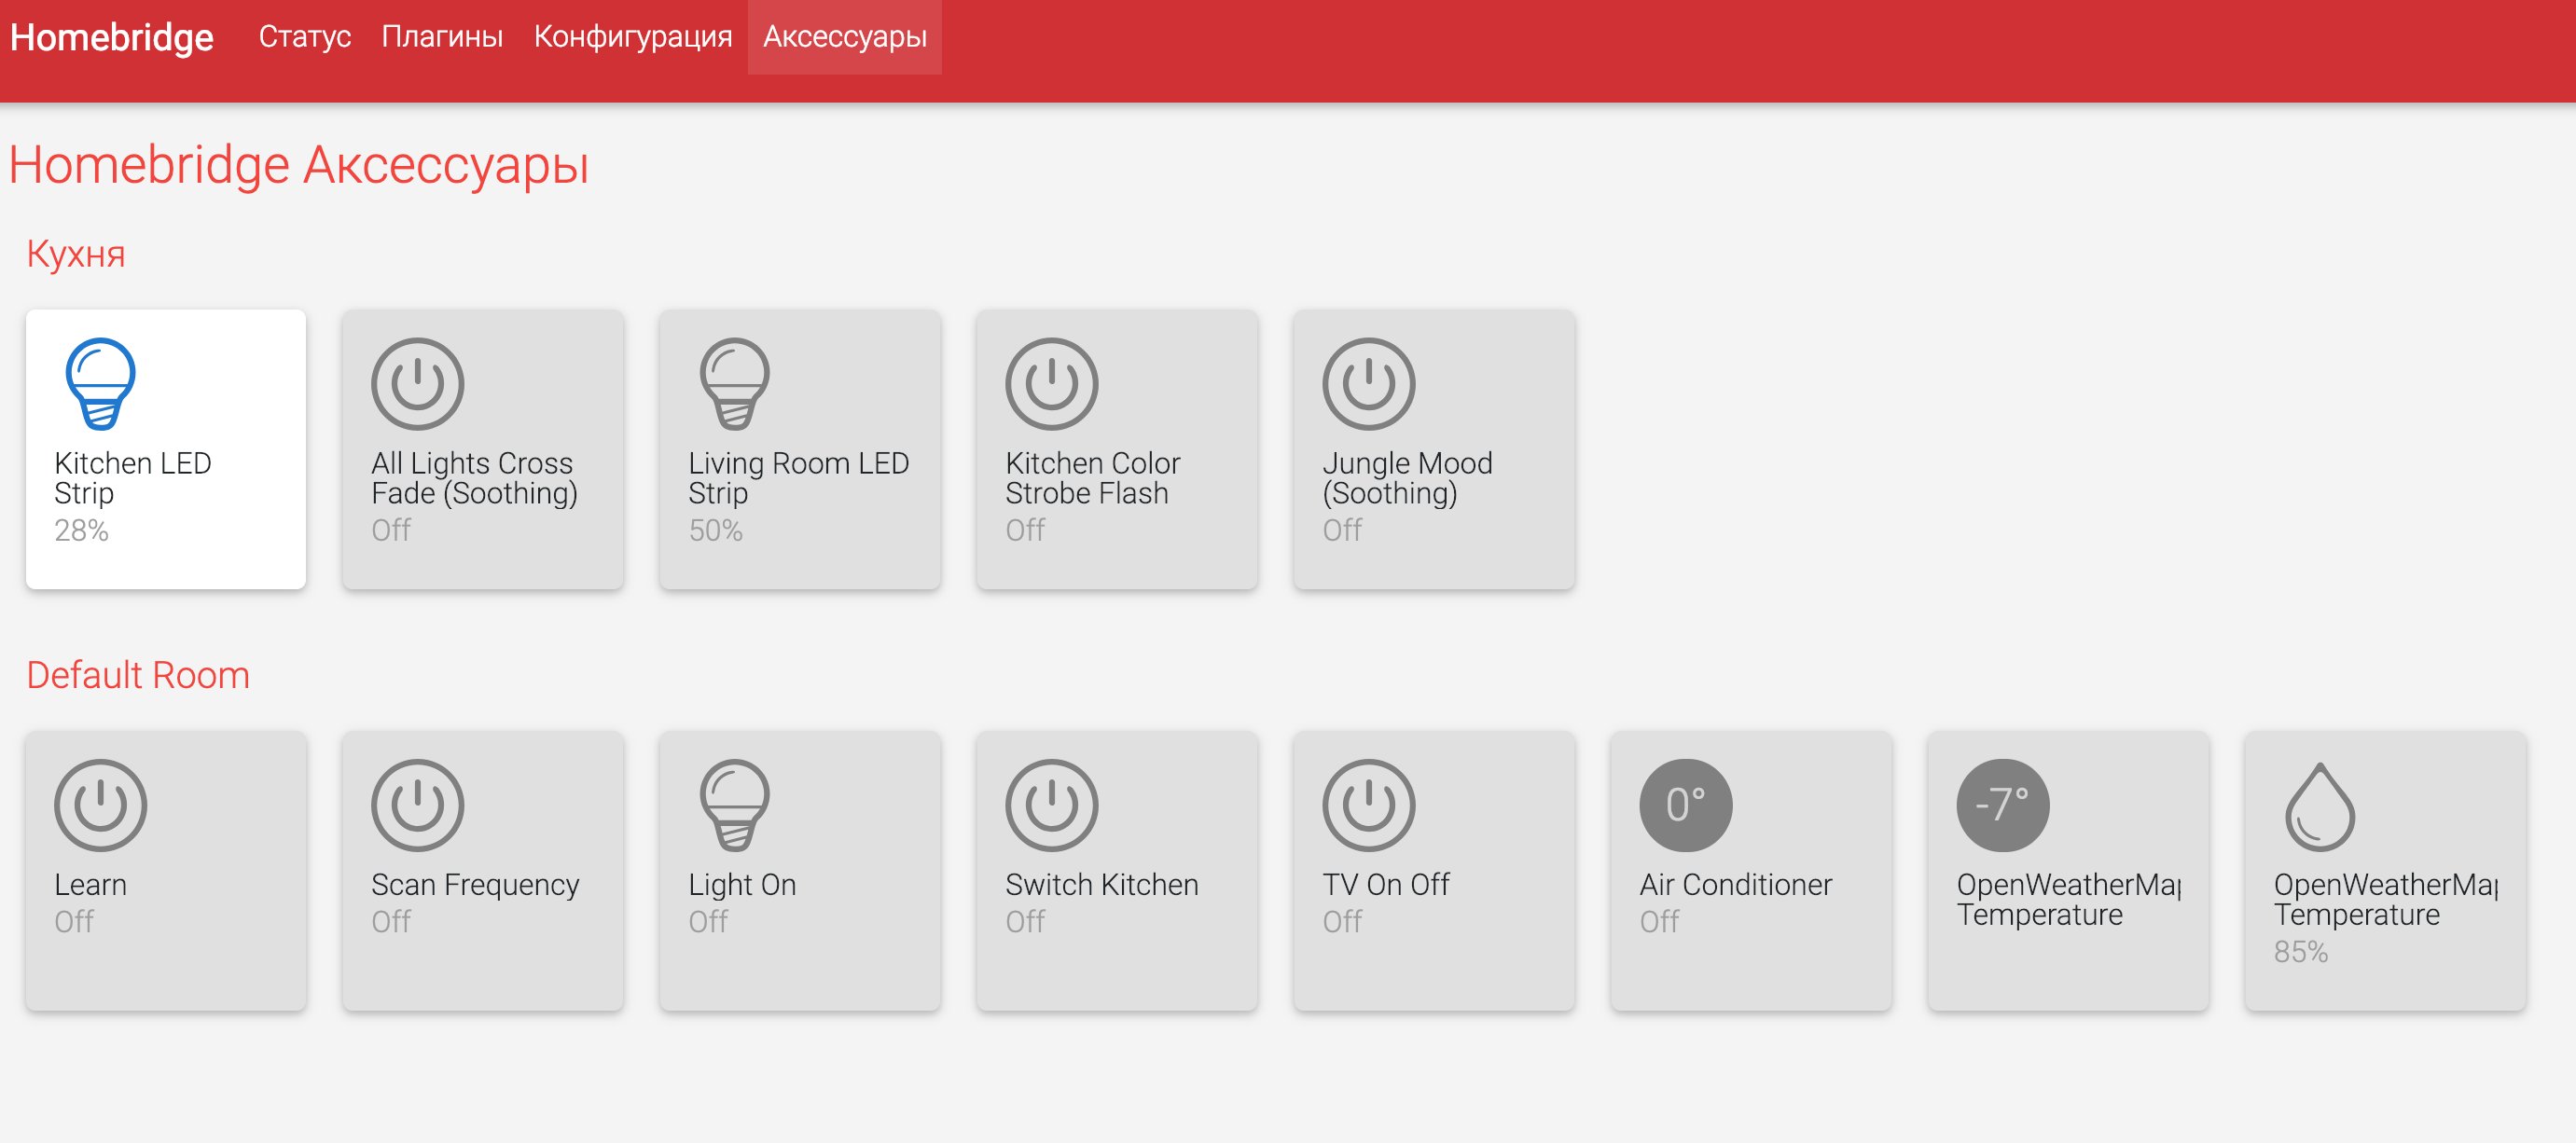This screenshot has height=1143, width=2576.
Task: Turn on the TV On Off switch
Action: click(1368, 803)
